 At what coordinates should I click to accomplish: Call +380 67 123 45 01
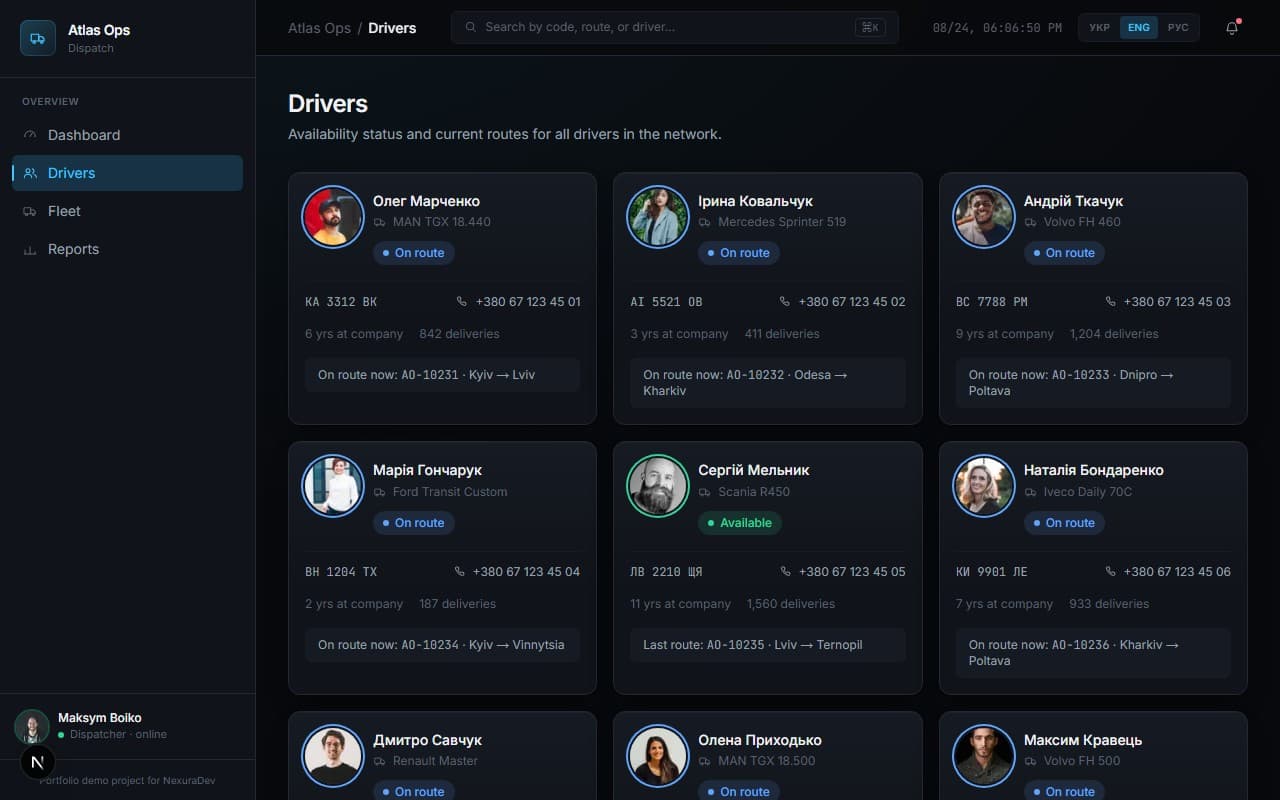pyautogui.click(x=518, y=301)
